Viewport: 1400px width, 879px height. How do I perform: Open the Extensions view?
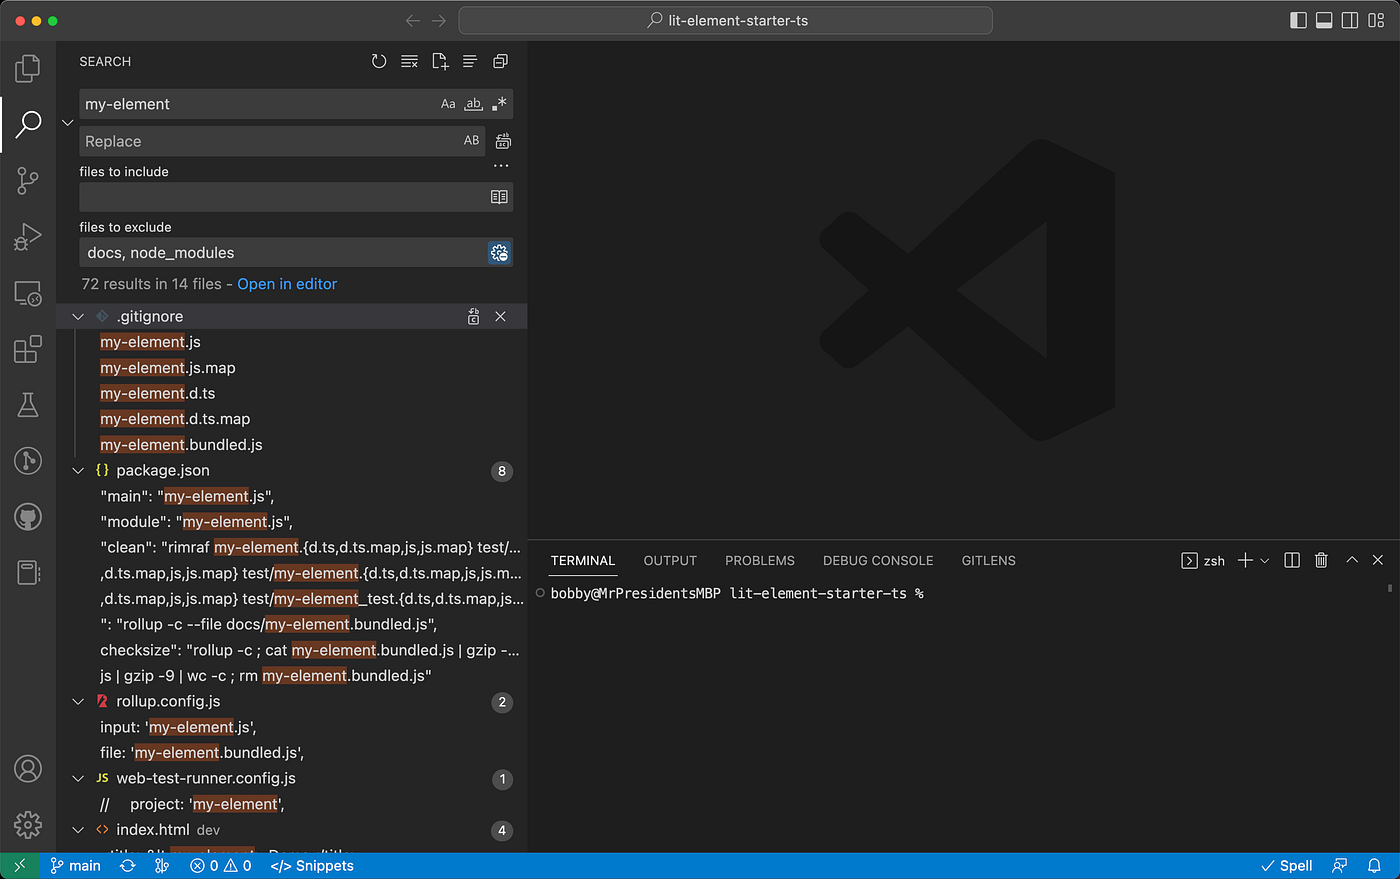[27, 348]
